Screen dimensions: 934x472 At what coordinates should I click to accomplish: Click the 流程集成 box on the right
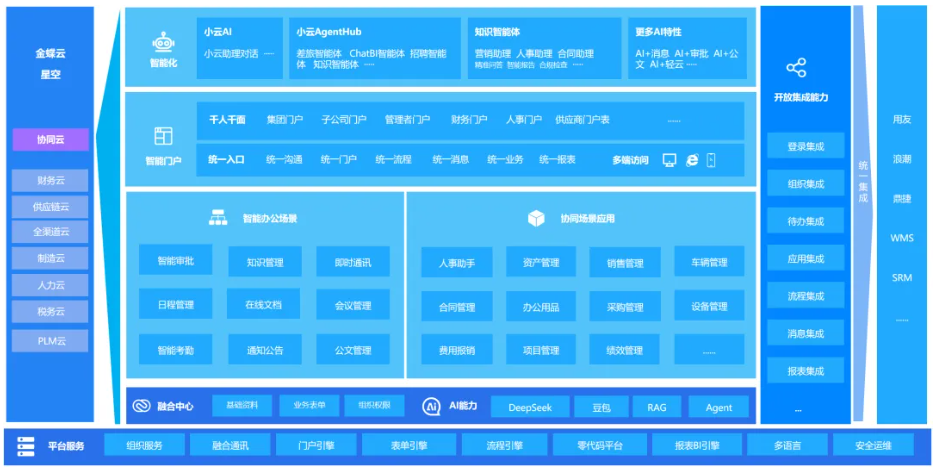[806, 295]
